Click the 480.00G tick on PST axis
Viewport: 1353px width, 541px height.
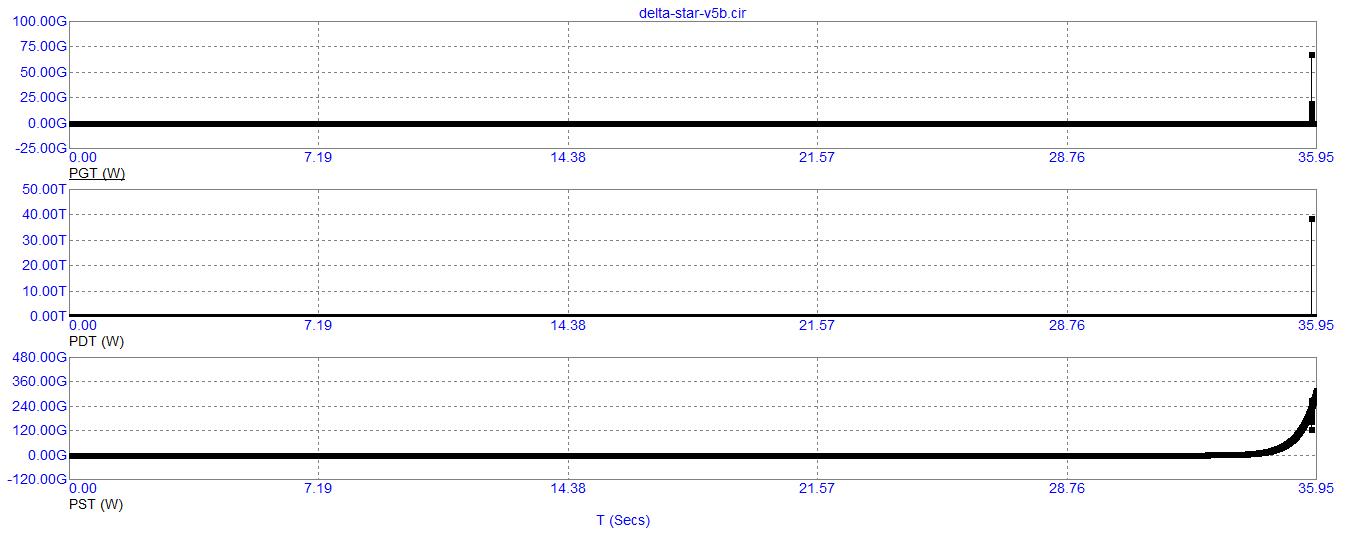[38, 358]
